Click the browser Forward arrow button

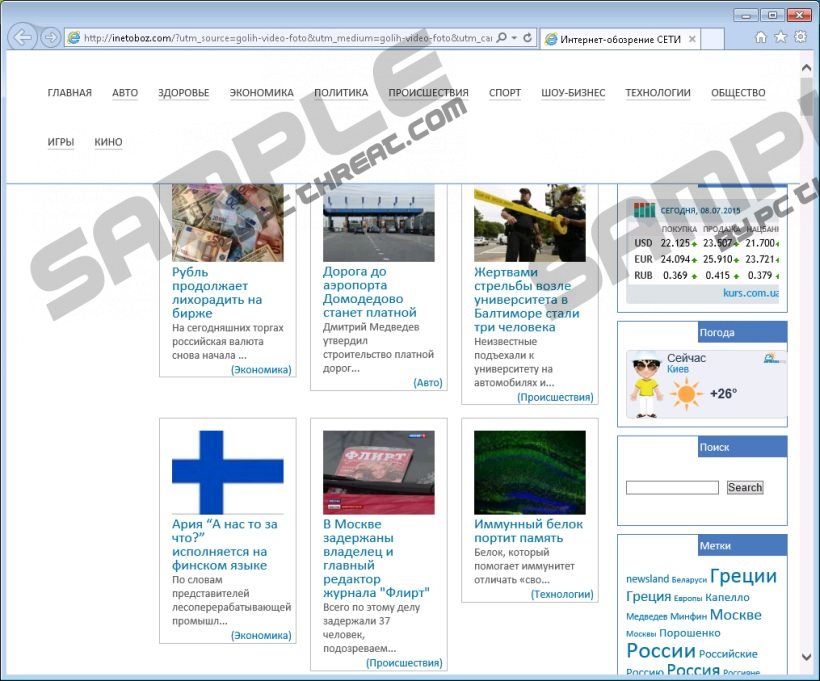(x=50, y=38)
